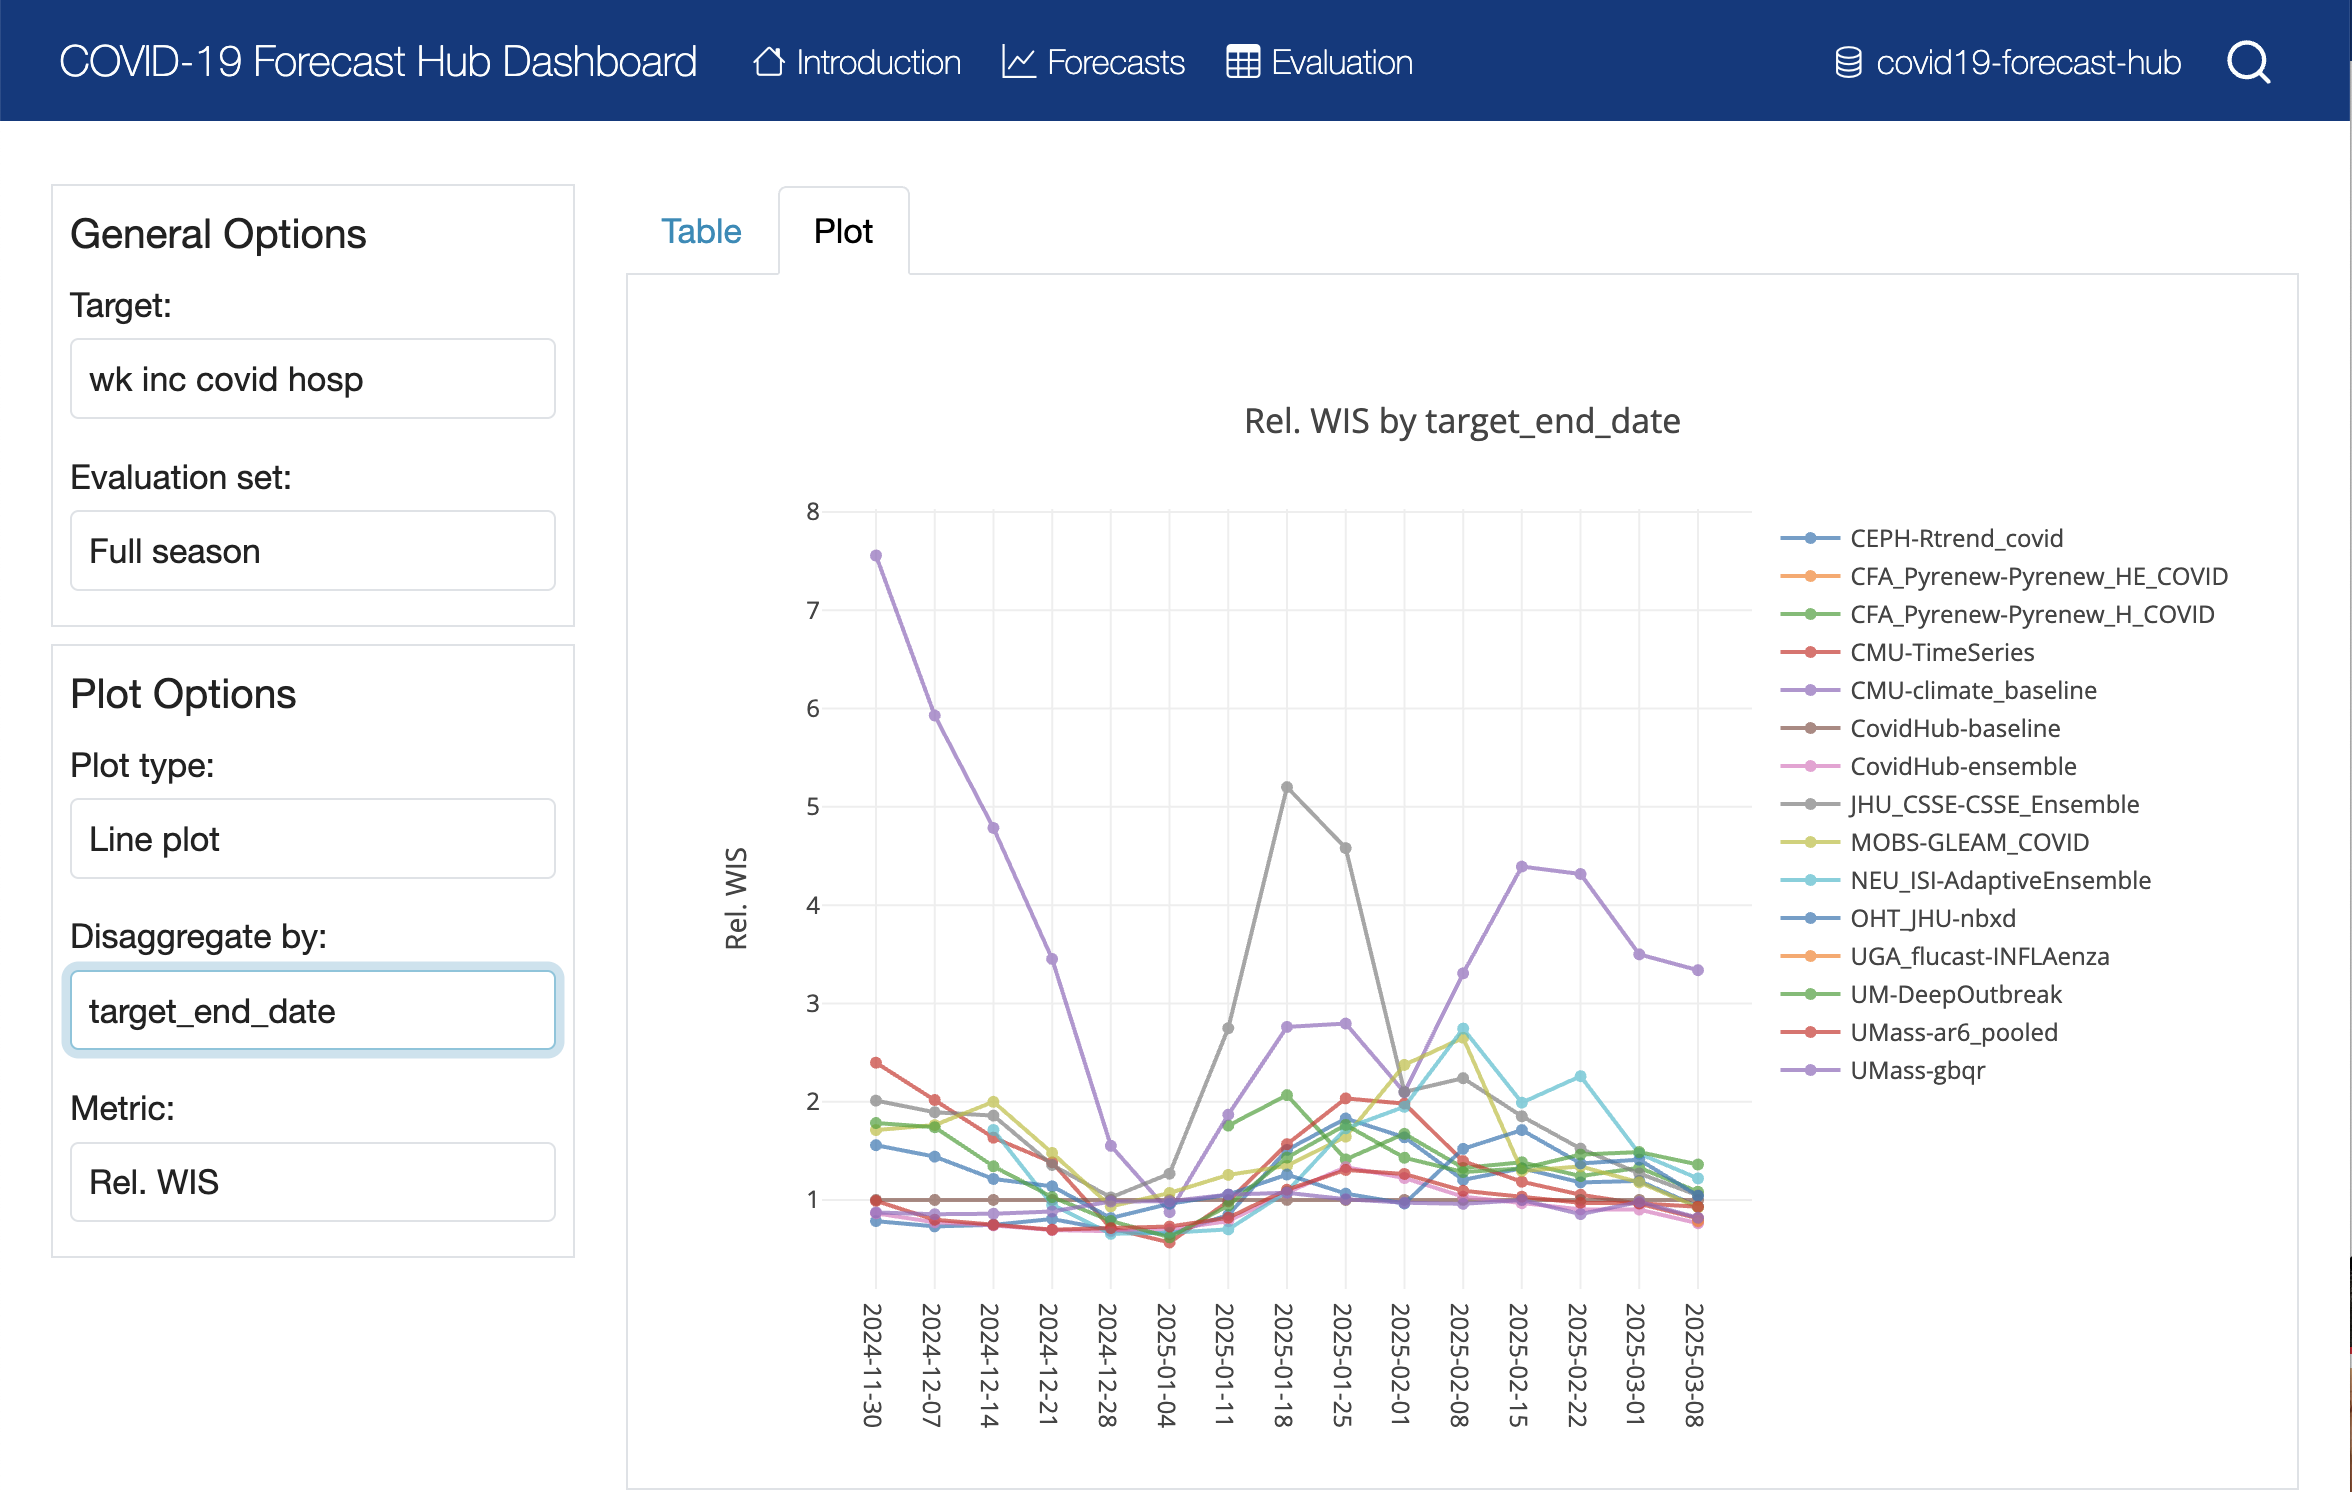This screenshot has height=1492, width=2352.
Task: Click the General Options heading
Action: (x=218, y=234)
